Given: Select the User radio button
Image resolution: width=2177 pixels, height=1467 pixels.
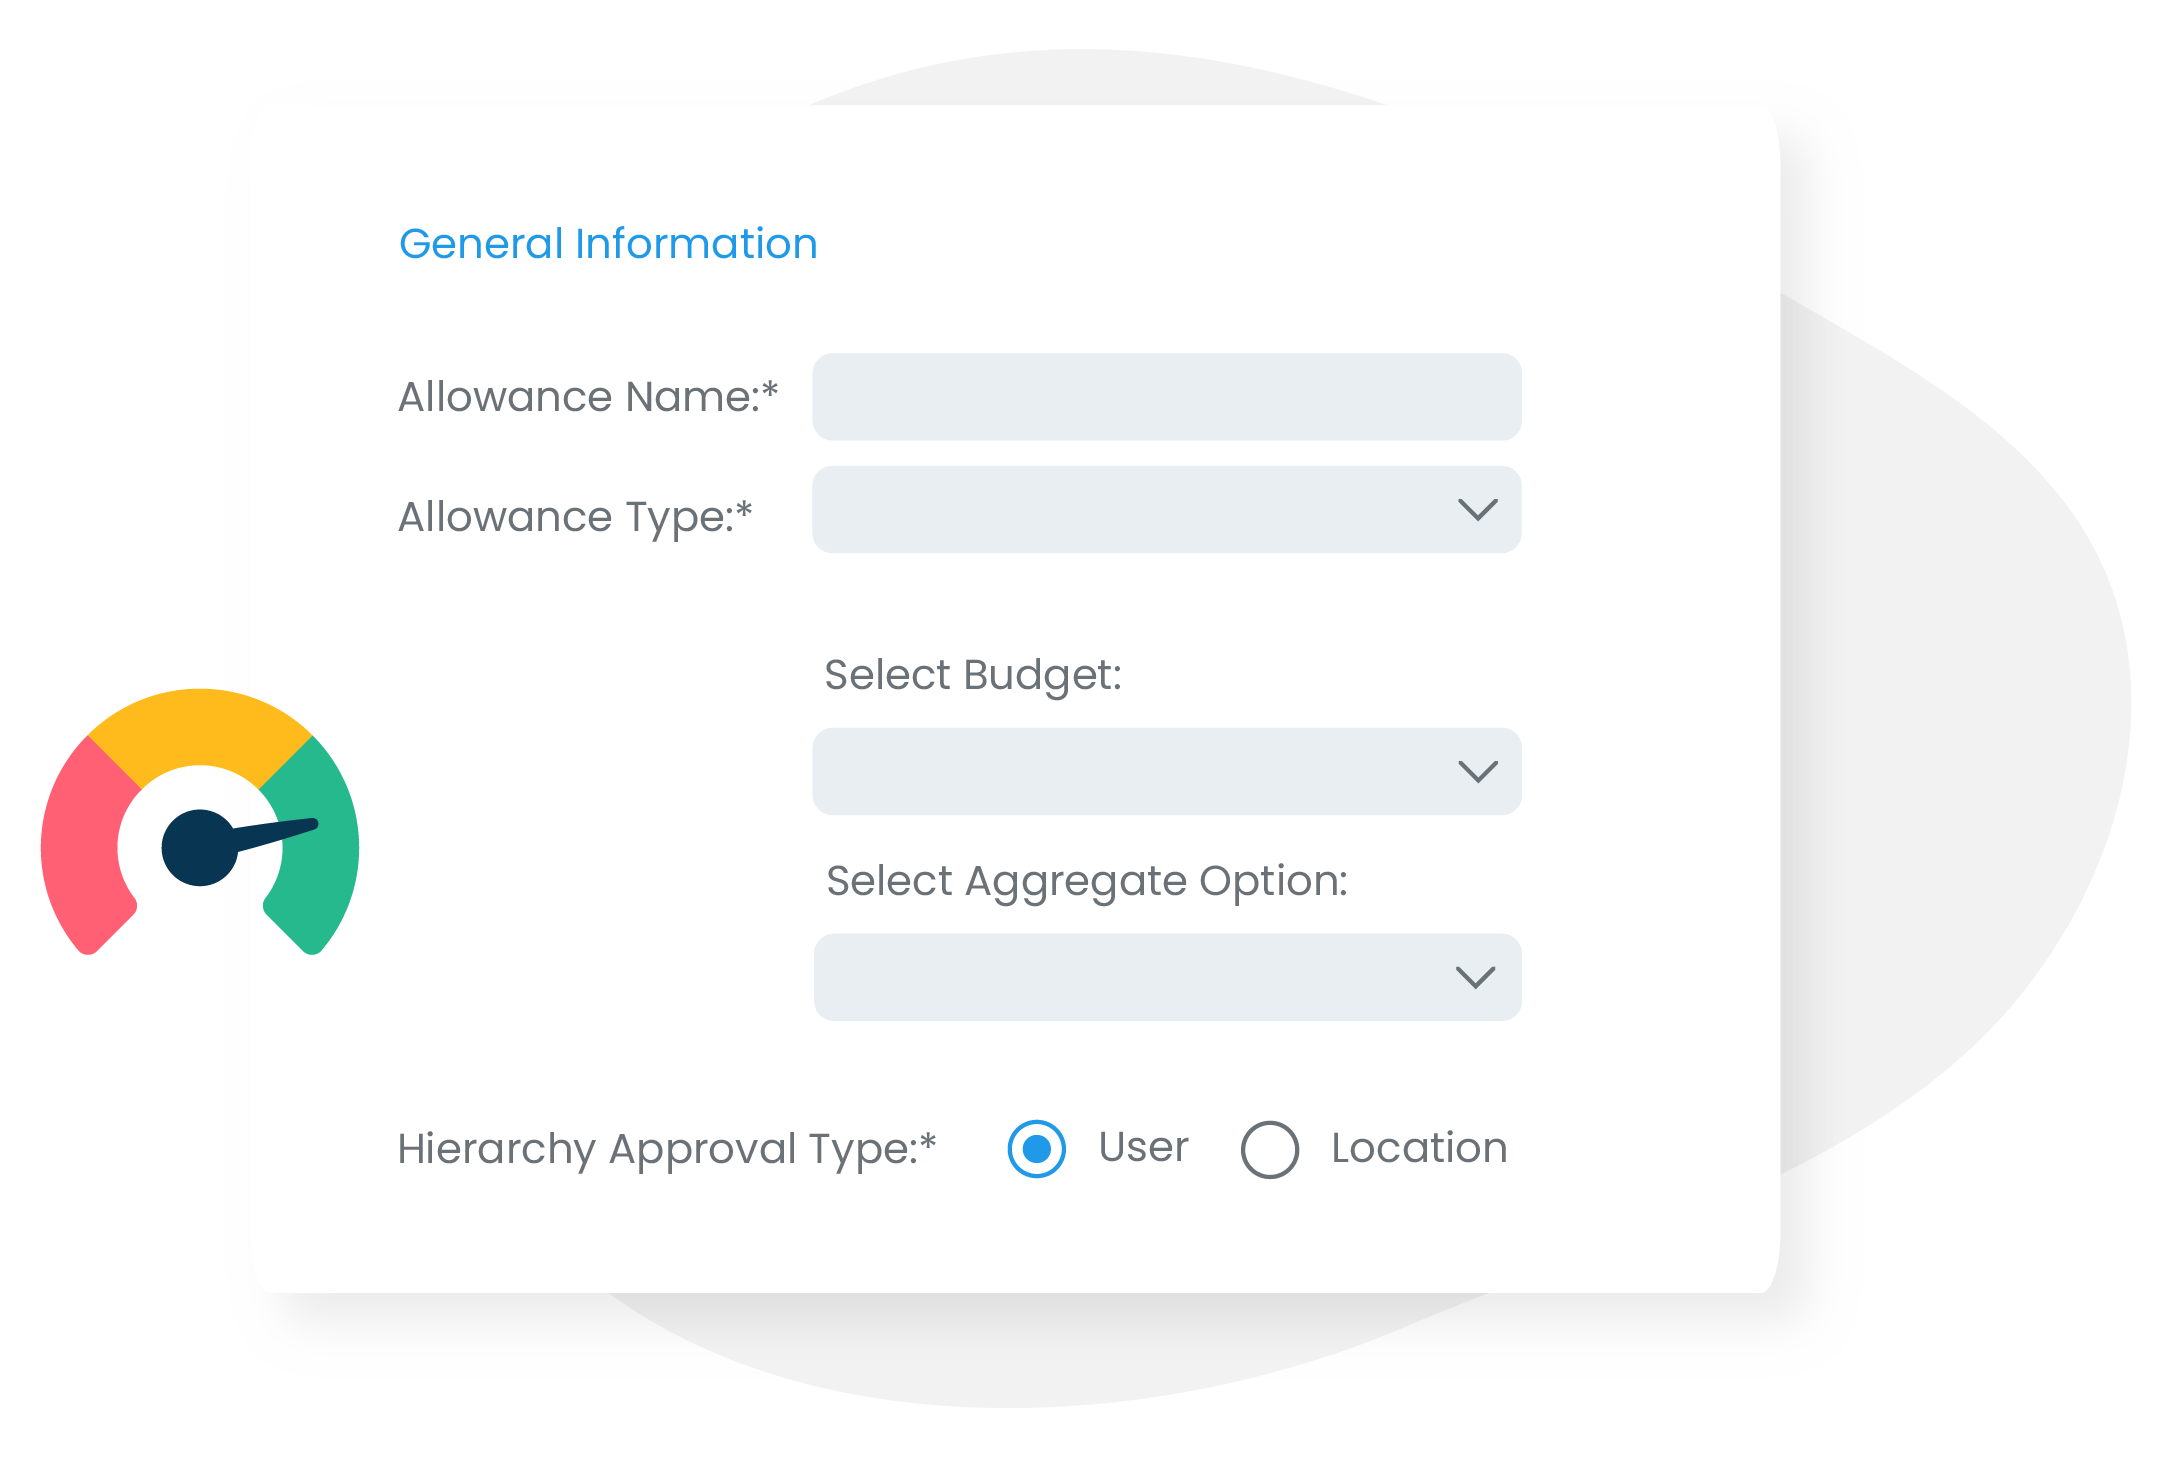Looking at the screenshot, I should coord(1037,1148).
